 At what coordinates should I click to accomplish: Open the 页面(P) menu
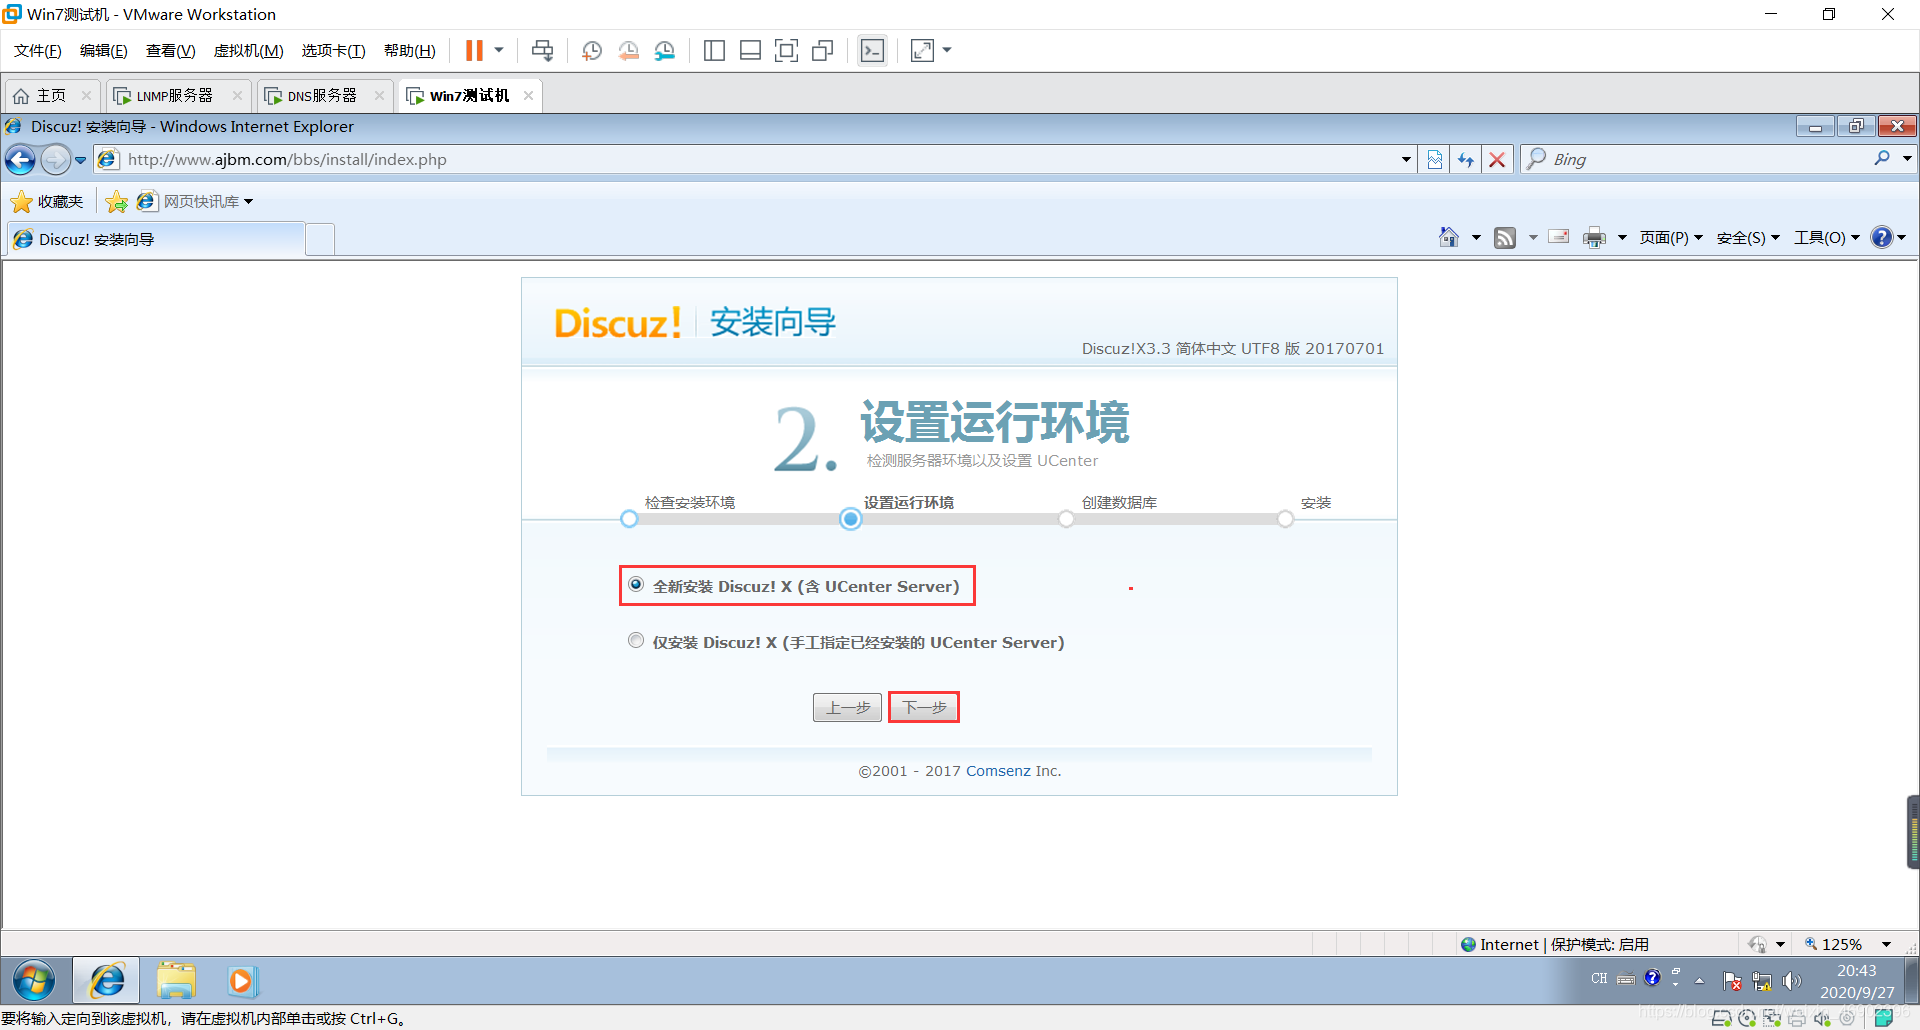(x=1671, y=238)
